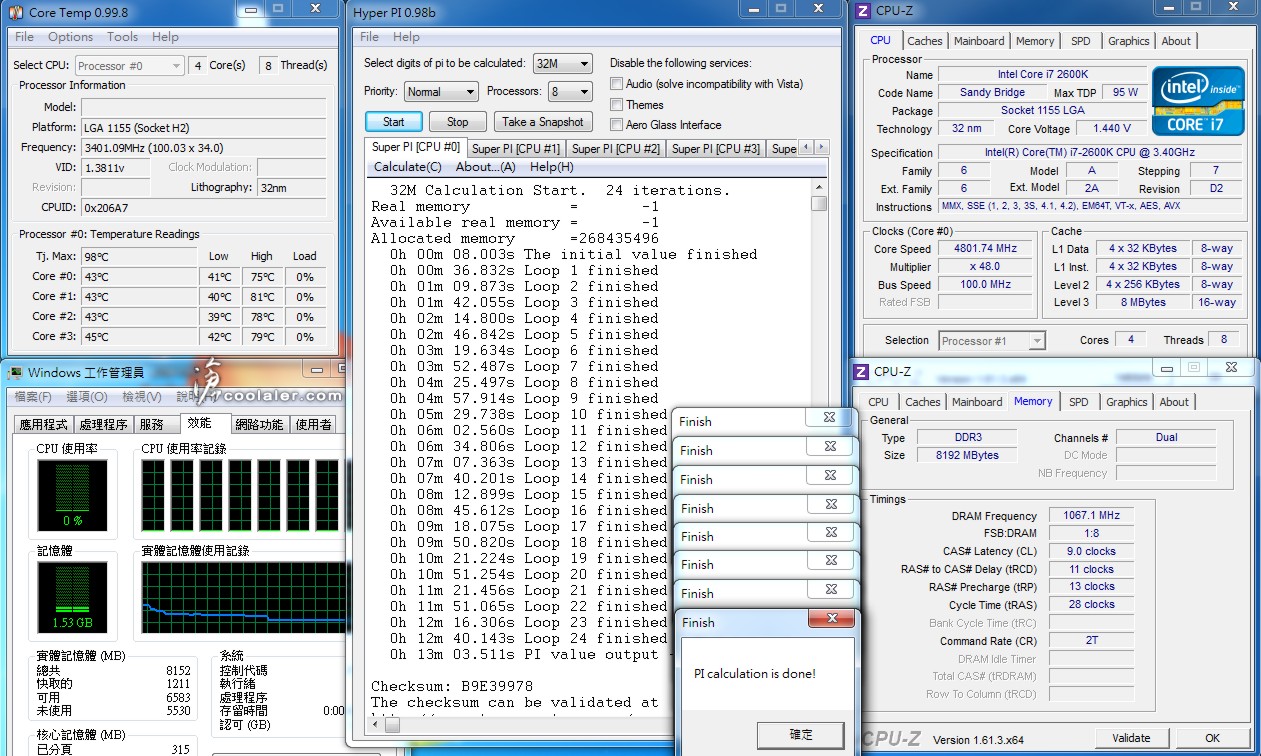
Task: Click the Take a Snapshot button
Action: click(542, 122)
